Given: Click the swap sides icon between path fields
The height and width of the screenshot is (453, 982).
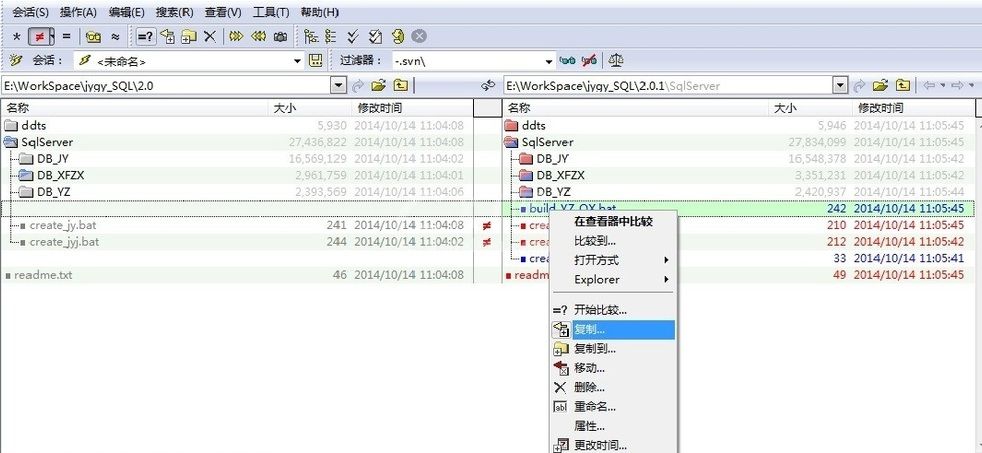Looking at the screenshot, I should [488, 86].
